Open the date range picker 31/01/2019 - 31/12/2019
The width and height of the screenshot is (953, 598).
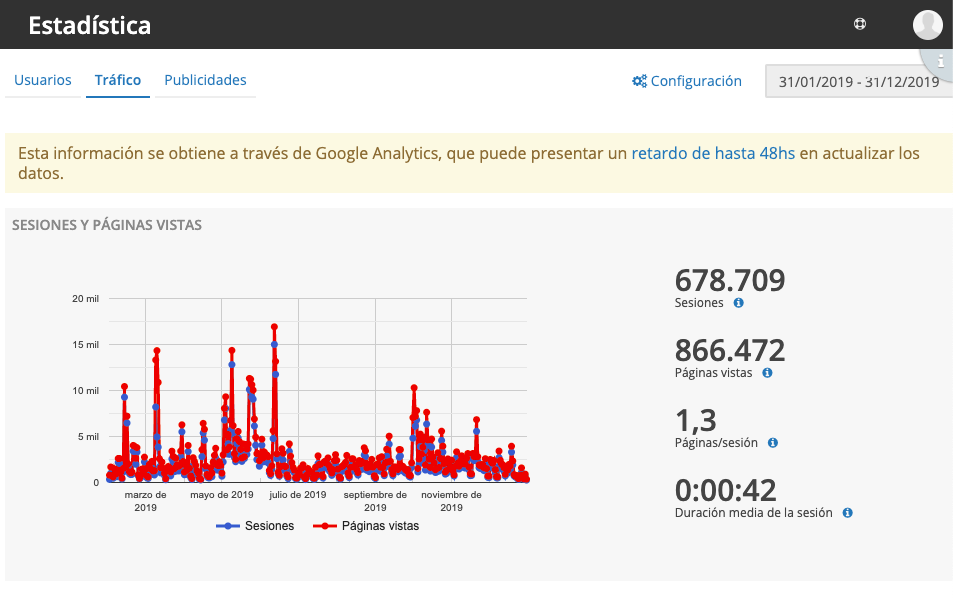[858, 82]
